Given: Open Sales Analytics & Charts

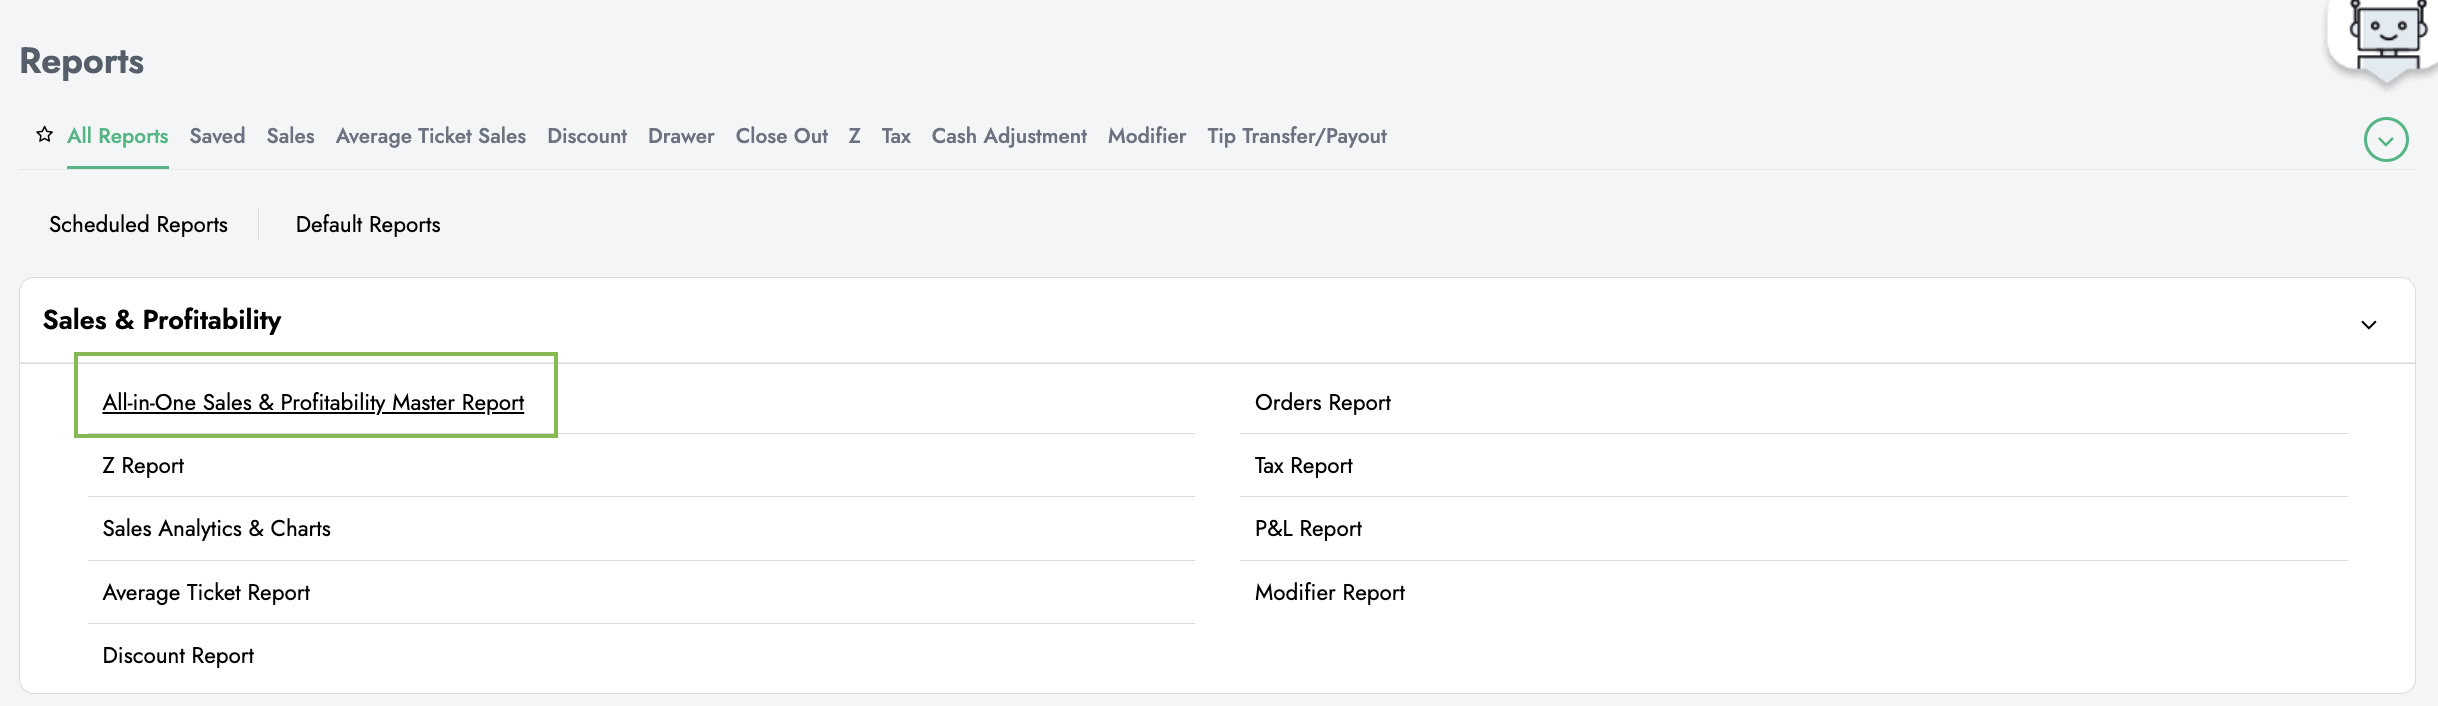Looking at the screenshot, I should [x=216, y=529].
